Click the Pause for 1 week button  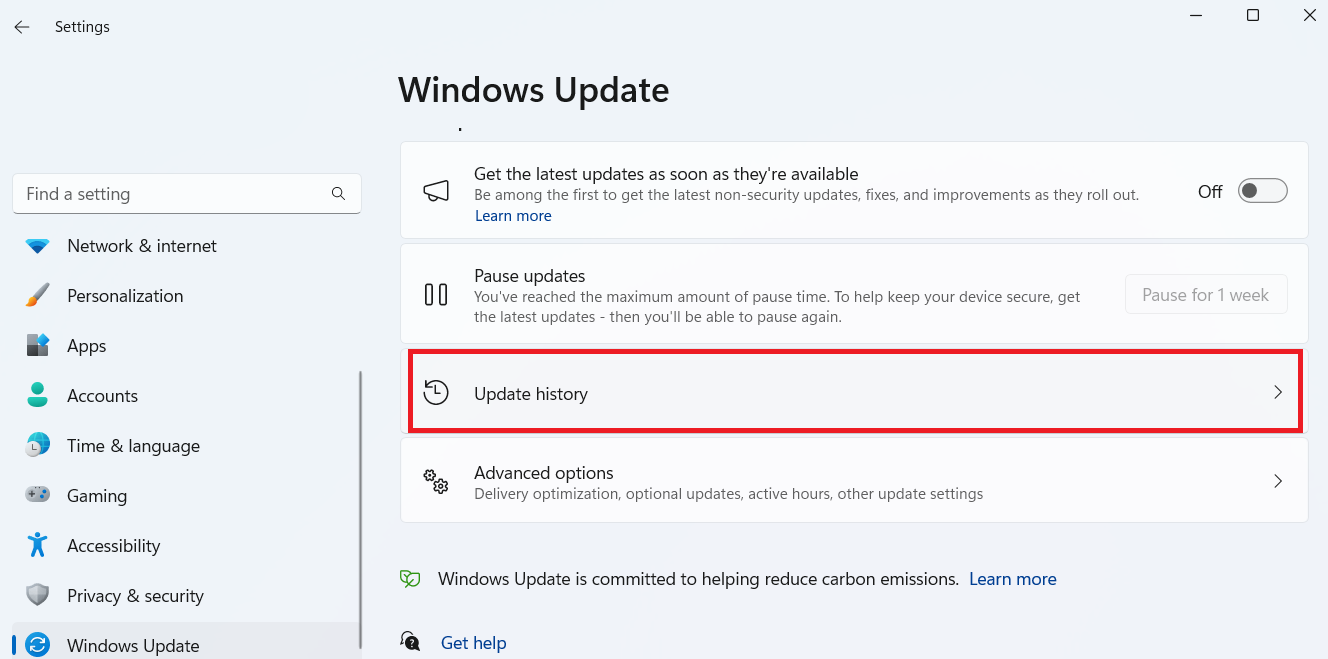pyautogui.click(x=1206, y=295)
